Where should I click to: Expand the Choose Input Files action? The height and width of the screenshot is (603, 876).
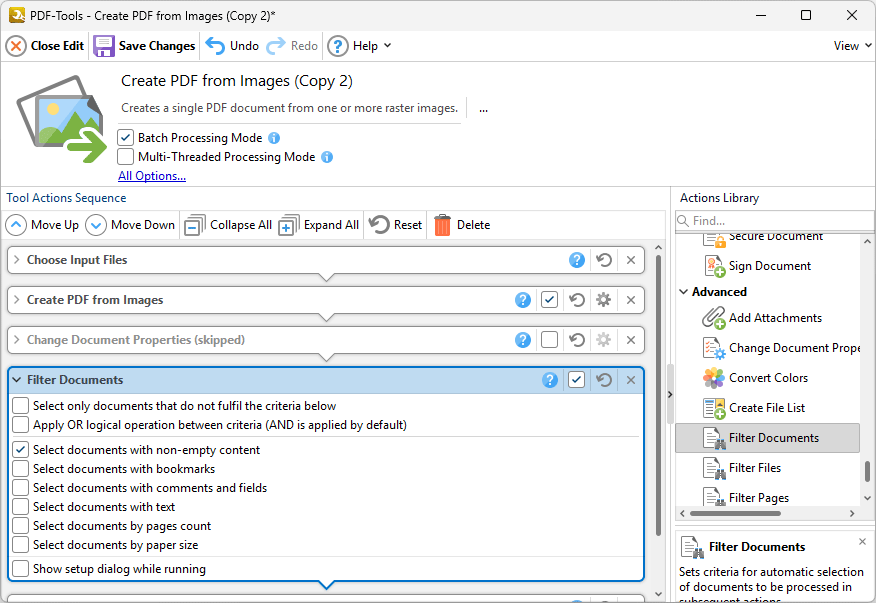pyautogui.click(x=17, y=260)
